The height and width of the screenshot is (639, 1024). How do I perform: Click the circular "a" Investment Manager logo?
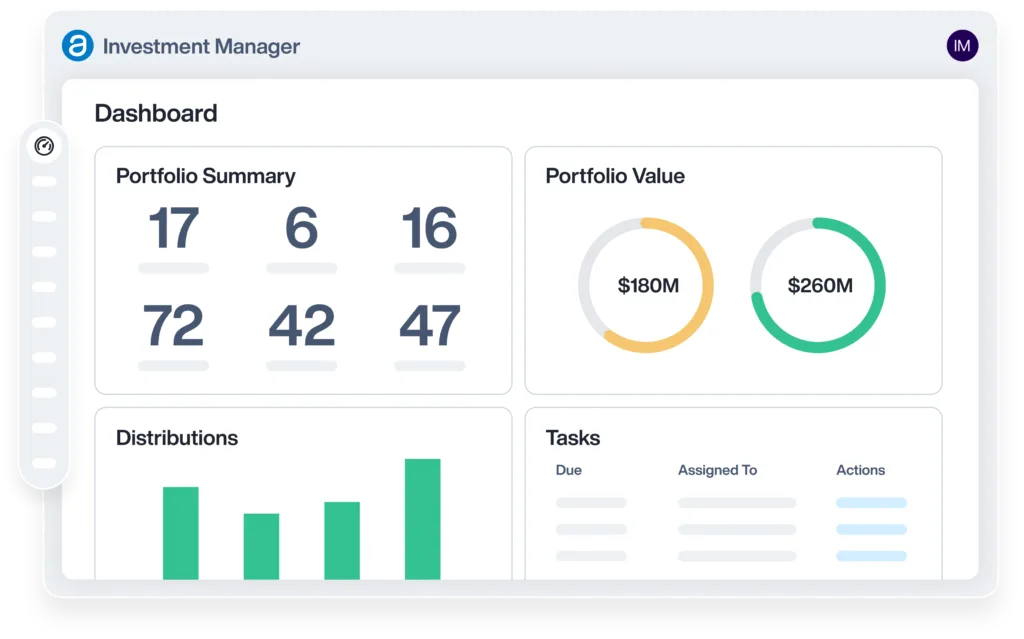point(78,45)
